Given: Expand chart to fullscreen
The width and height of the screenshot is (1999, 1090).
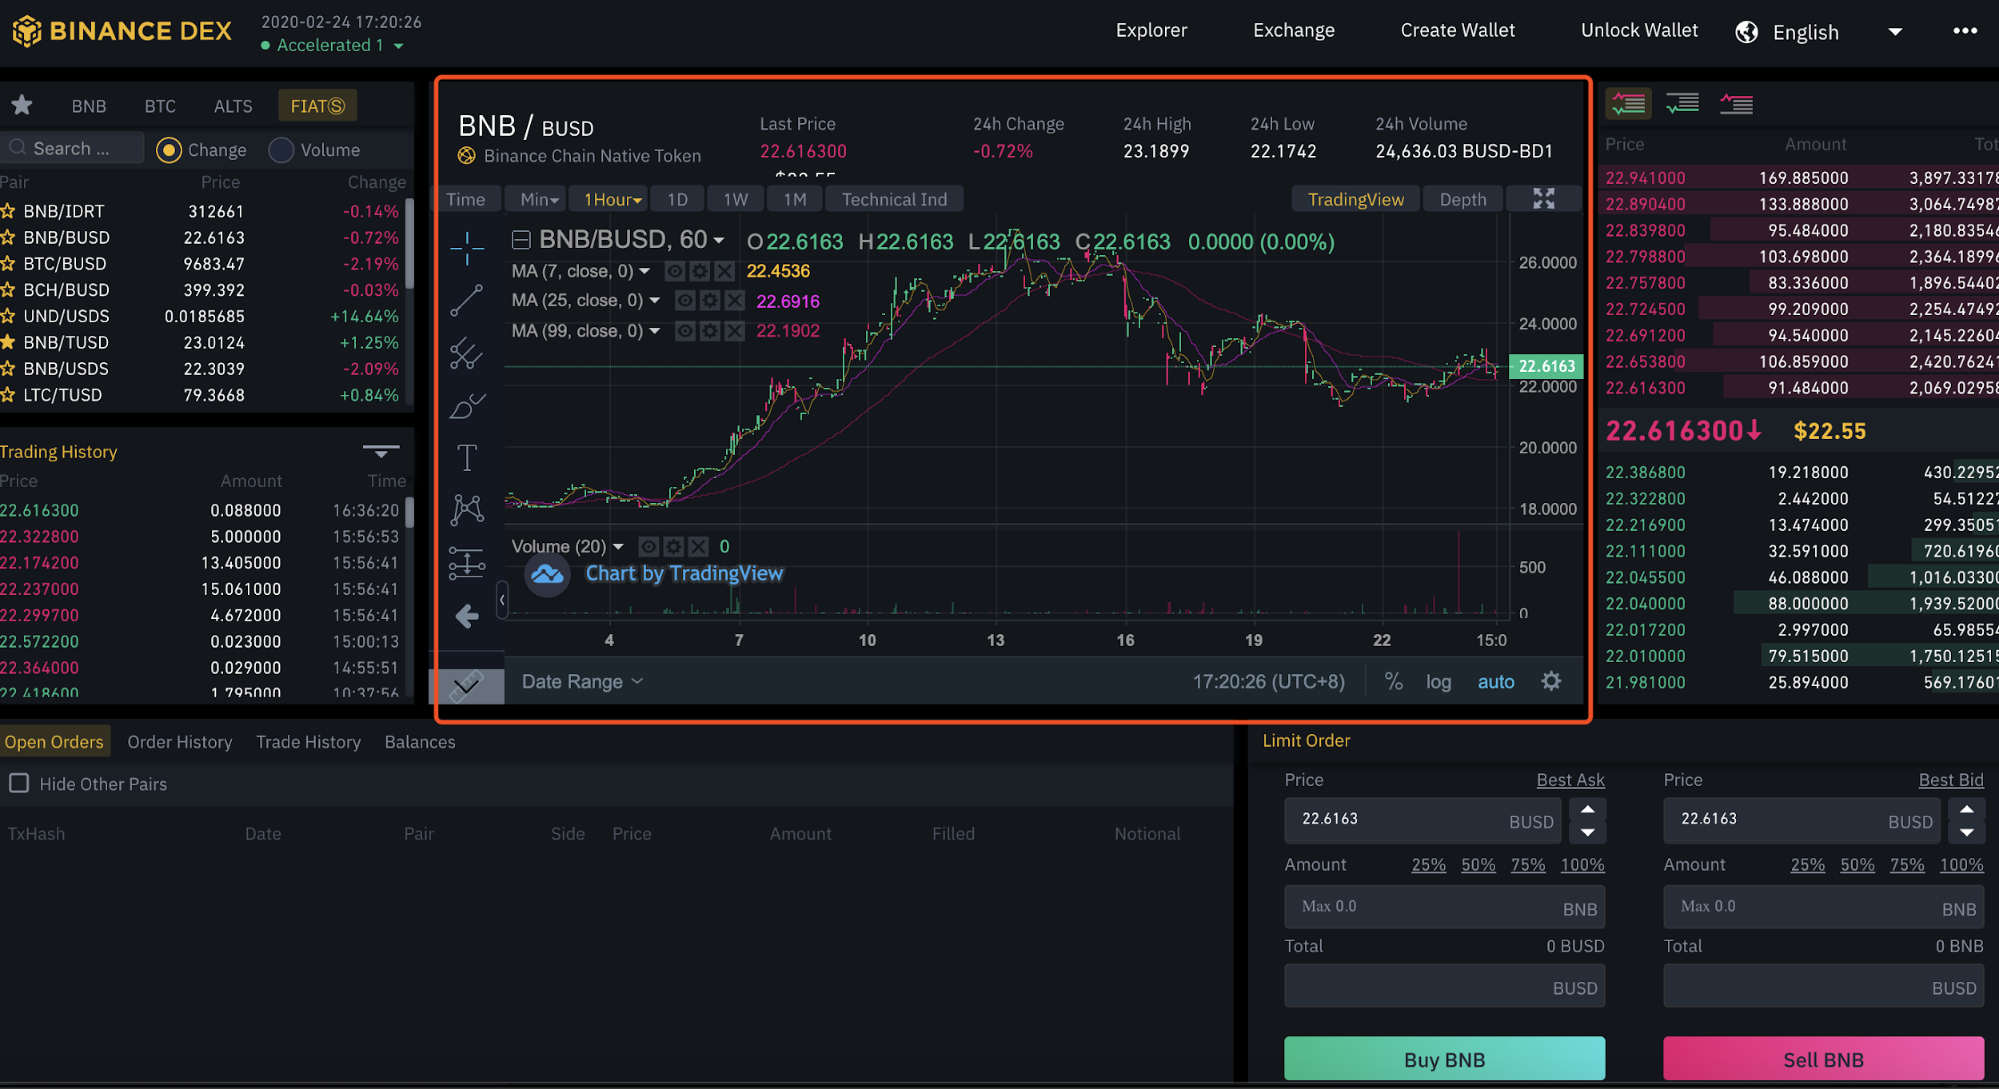Looking at the screenshot, I should [1544, 199].
